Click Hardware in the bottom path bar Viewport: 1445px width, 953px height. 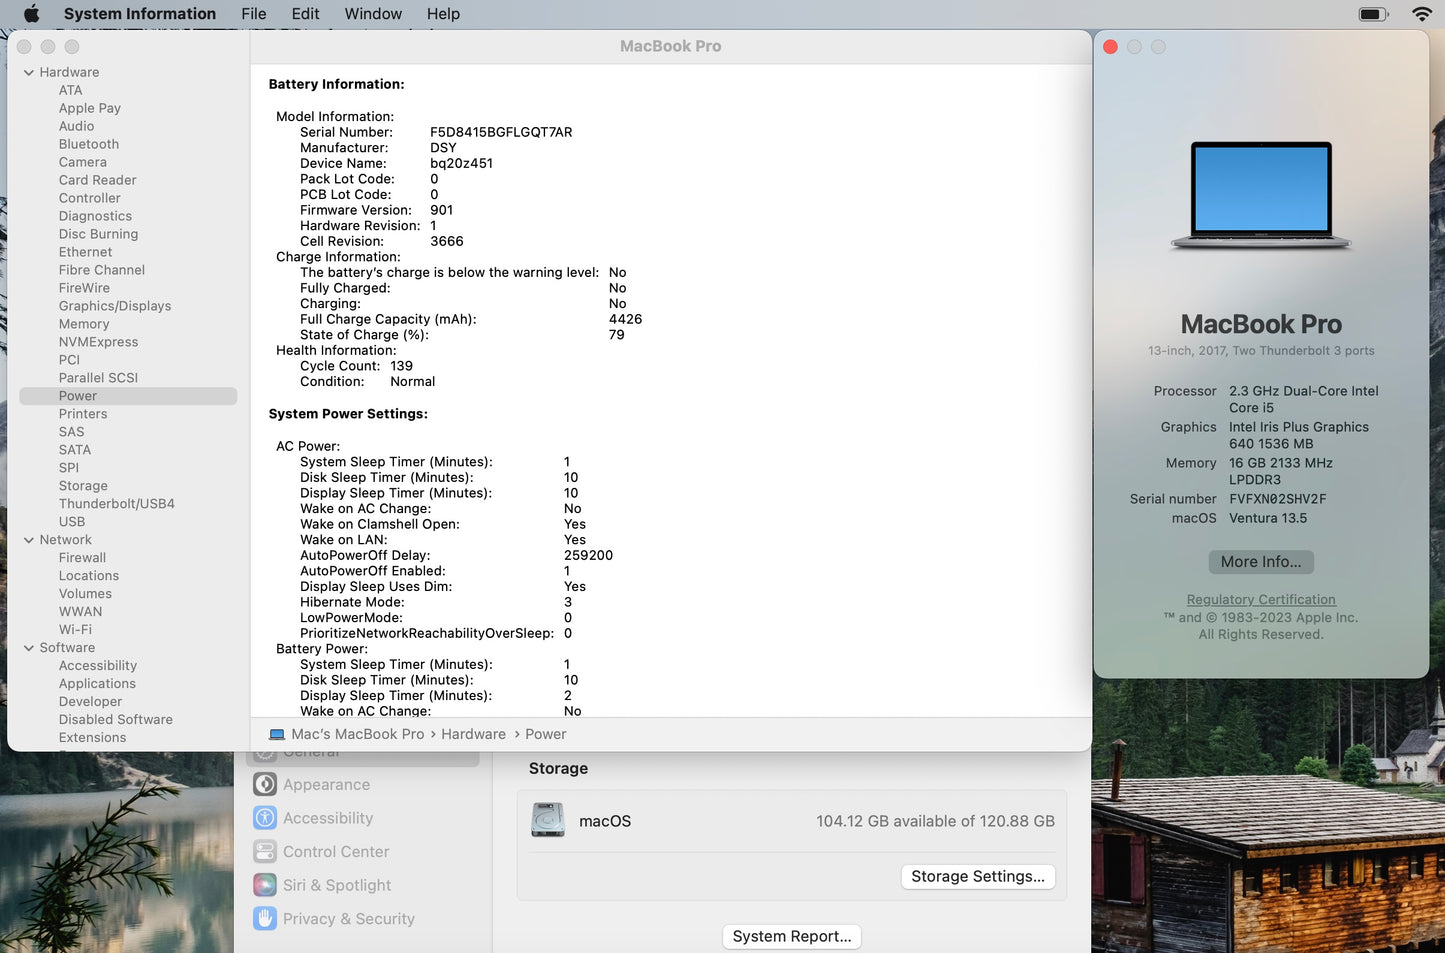pyautogui.click(x=473, y=734)
